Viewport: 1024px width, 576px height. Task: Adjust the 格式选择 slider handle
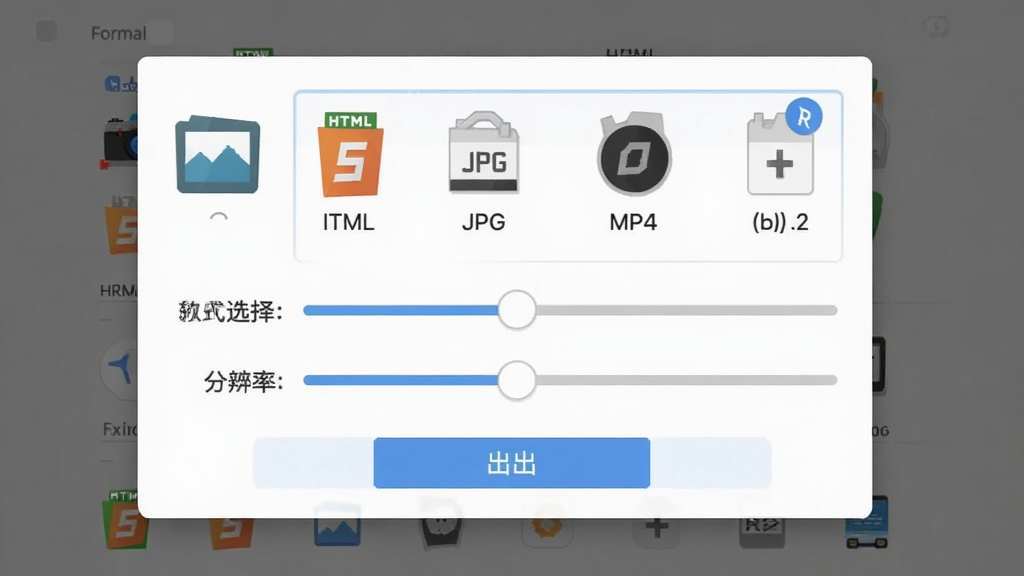click(517, 310)
